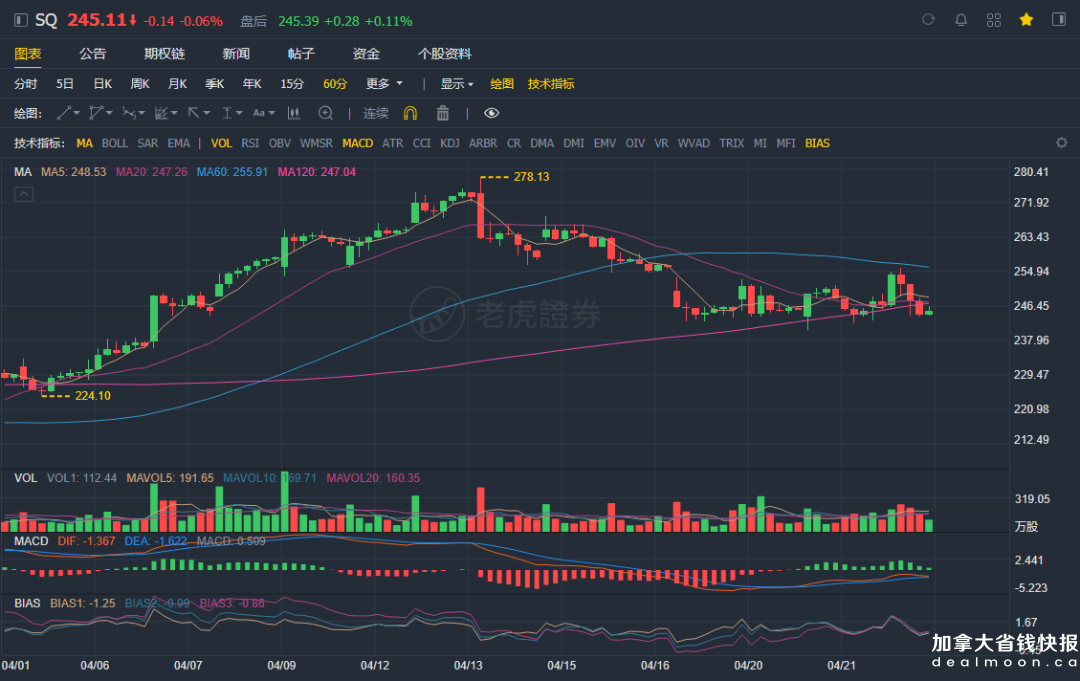Screen dimensions: 1080x681
Task: Open the 显示 display dropdown
Action: coord(458,84)
